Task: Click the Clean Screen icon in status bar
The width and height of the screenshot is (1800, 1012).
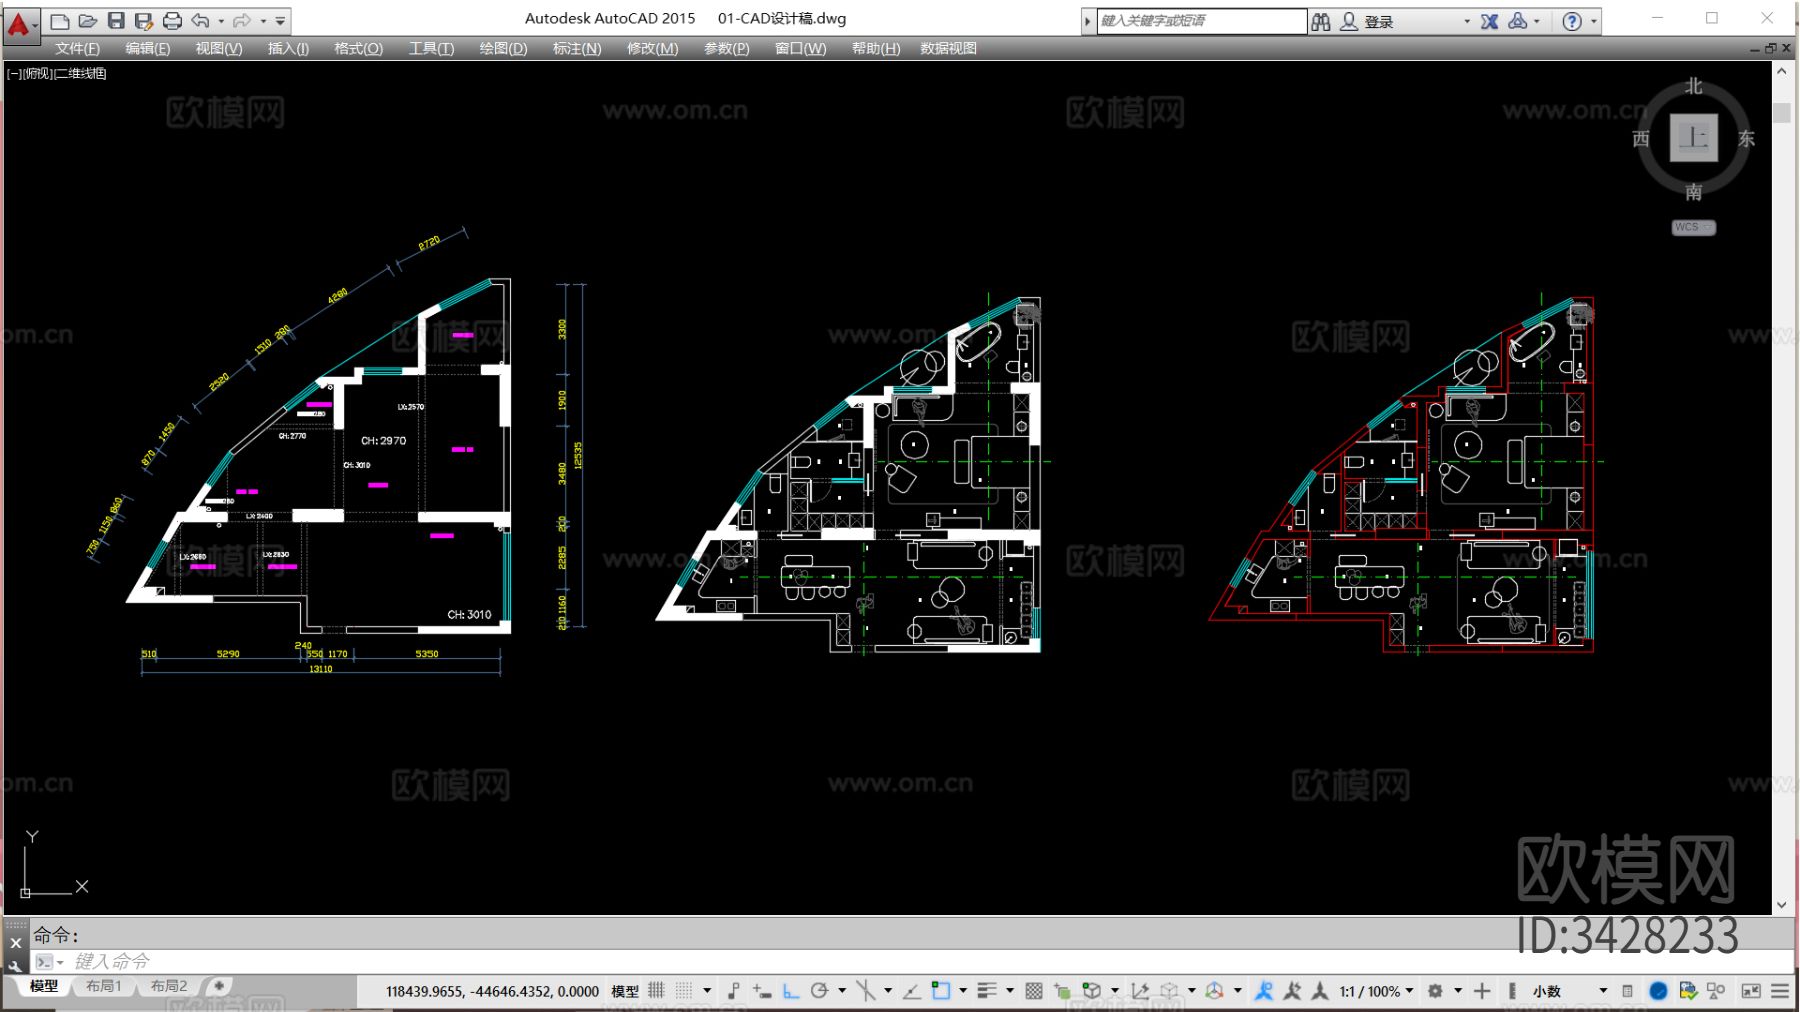Action: pyautogui.click(x=1751, y=991)
